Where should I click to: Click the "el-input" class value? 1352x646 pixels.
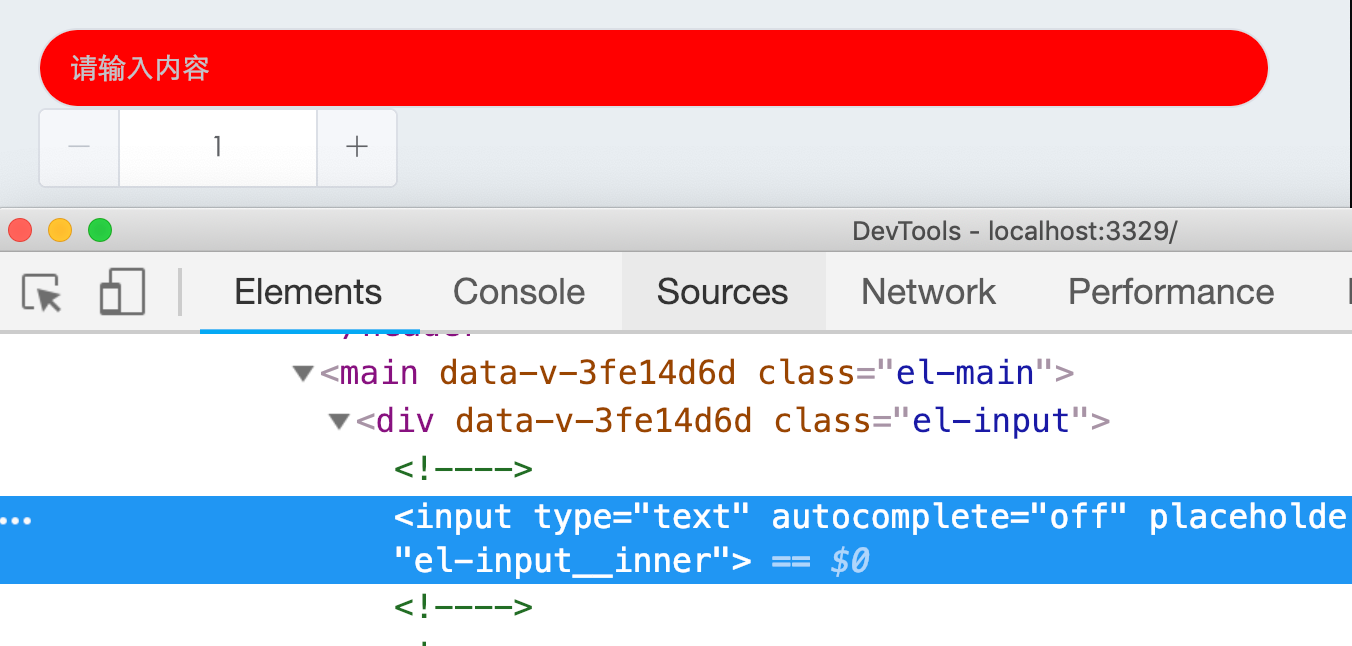click(991, 421)
